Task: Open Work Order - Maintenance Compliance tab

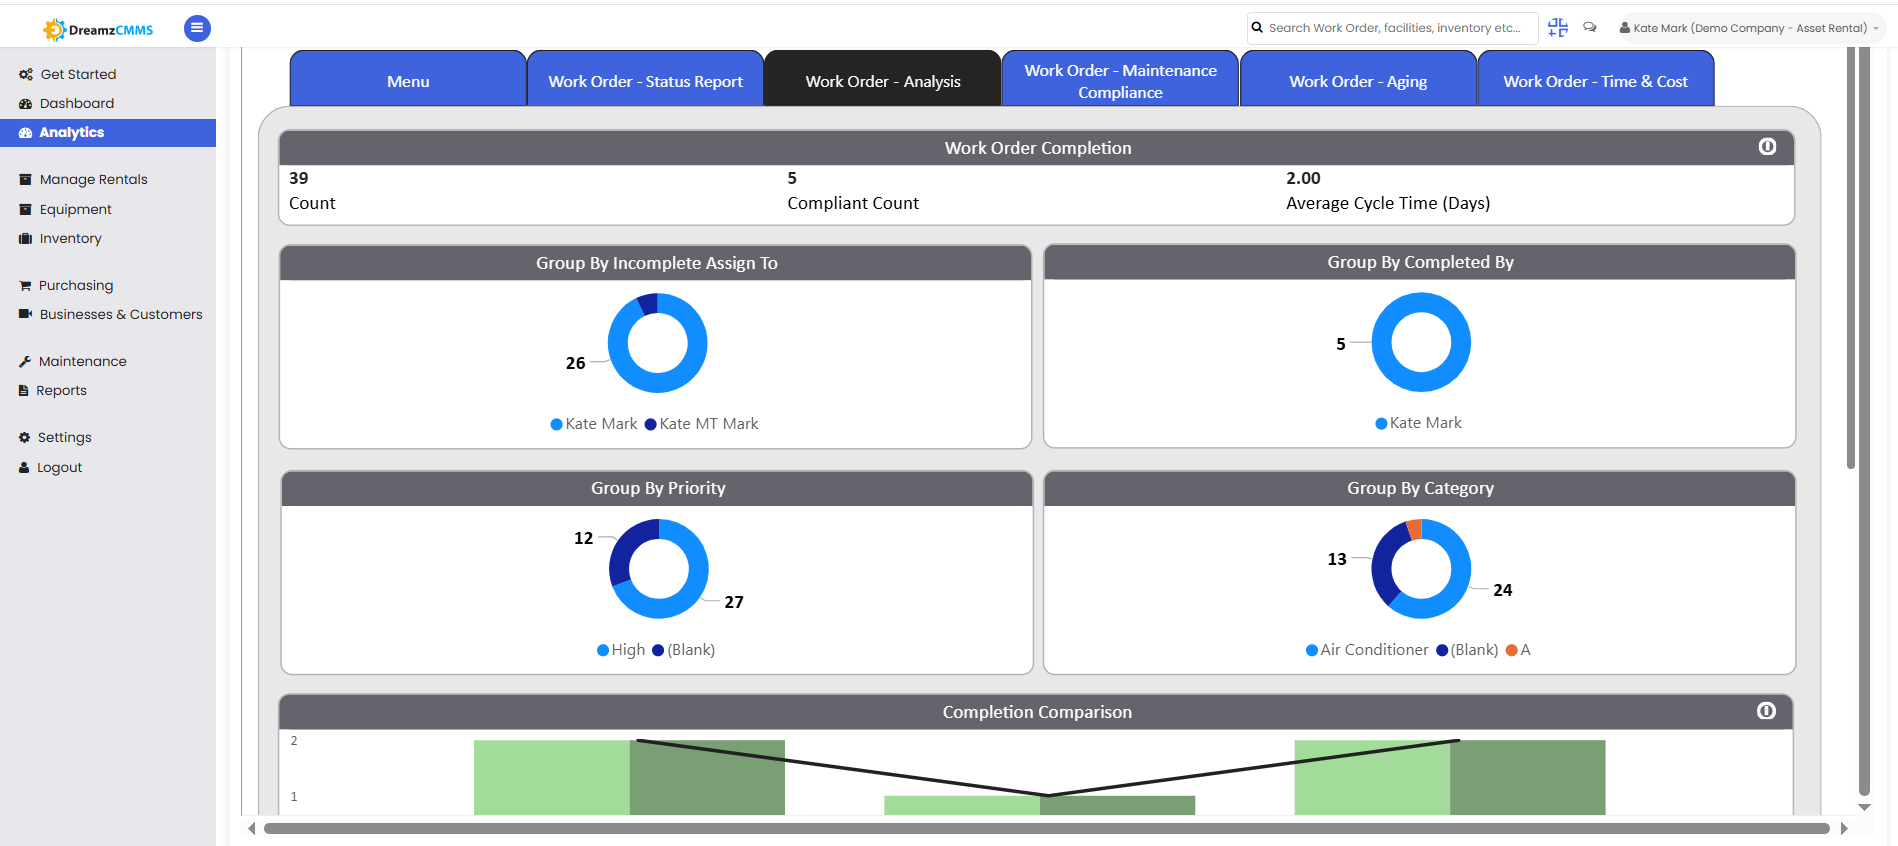Action: (1120, 79)
